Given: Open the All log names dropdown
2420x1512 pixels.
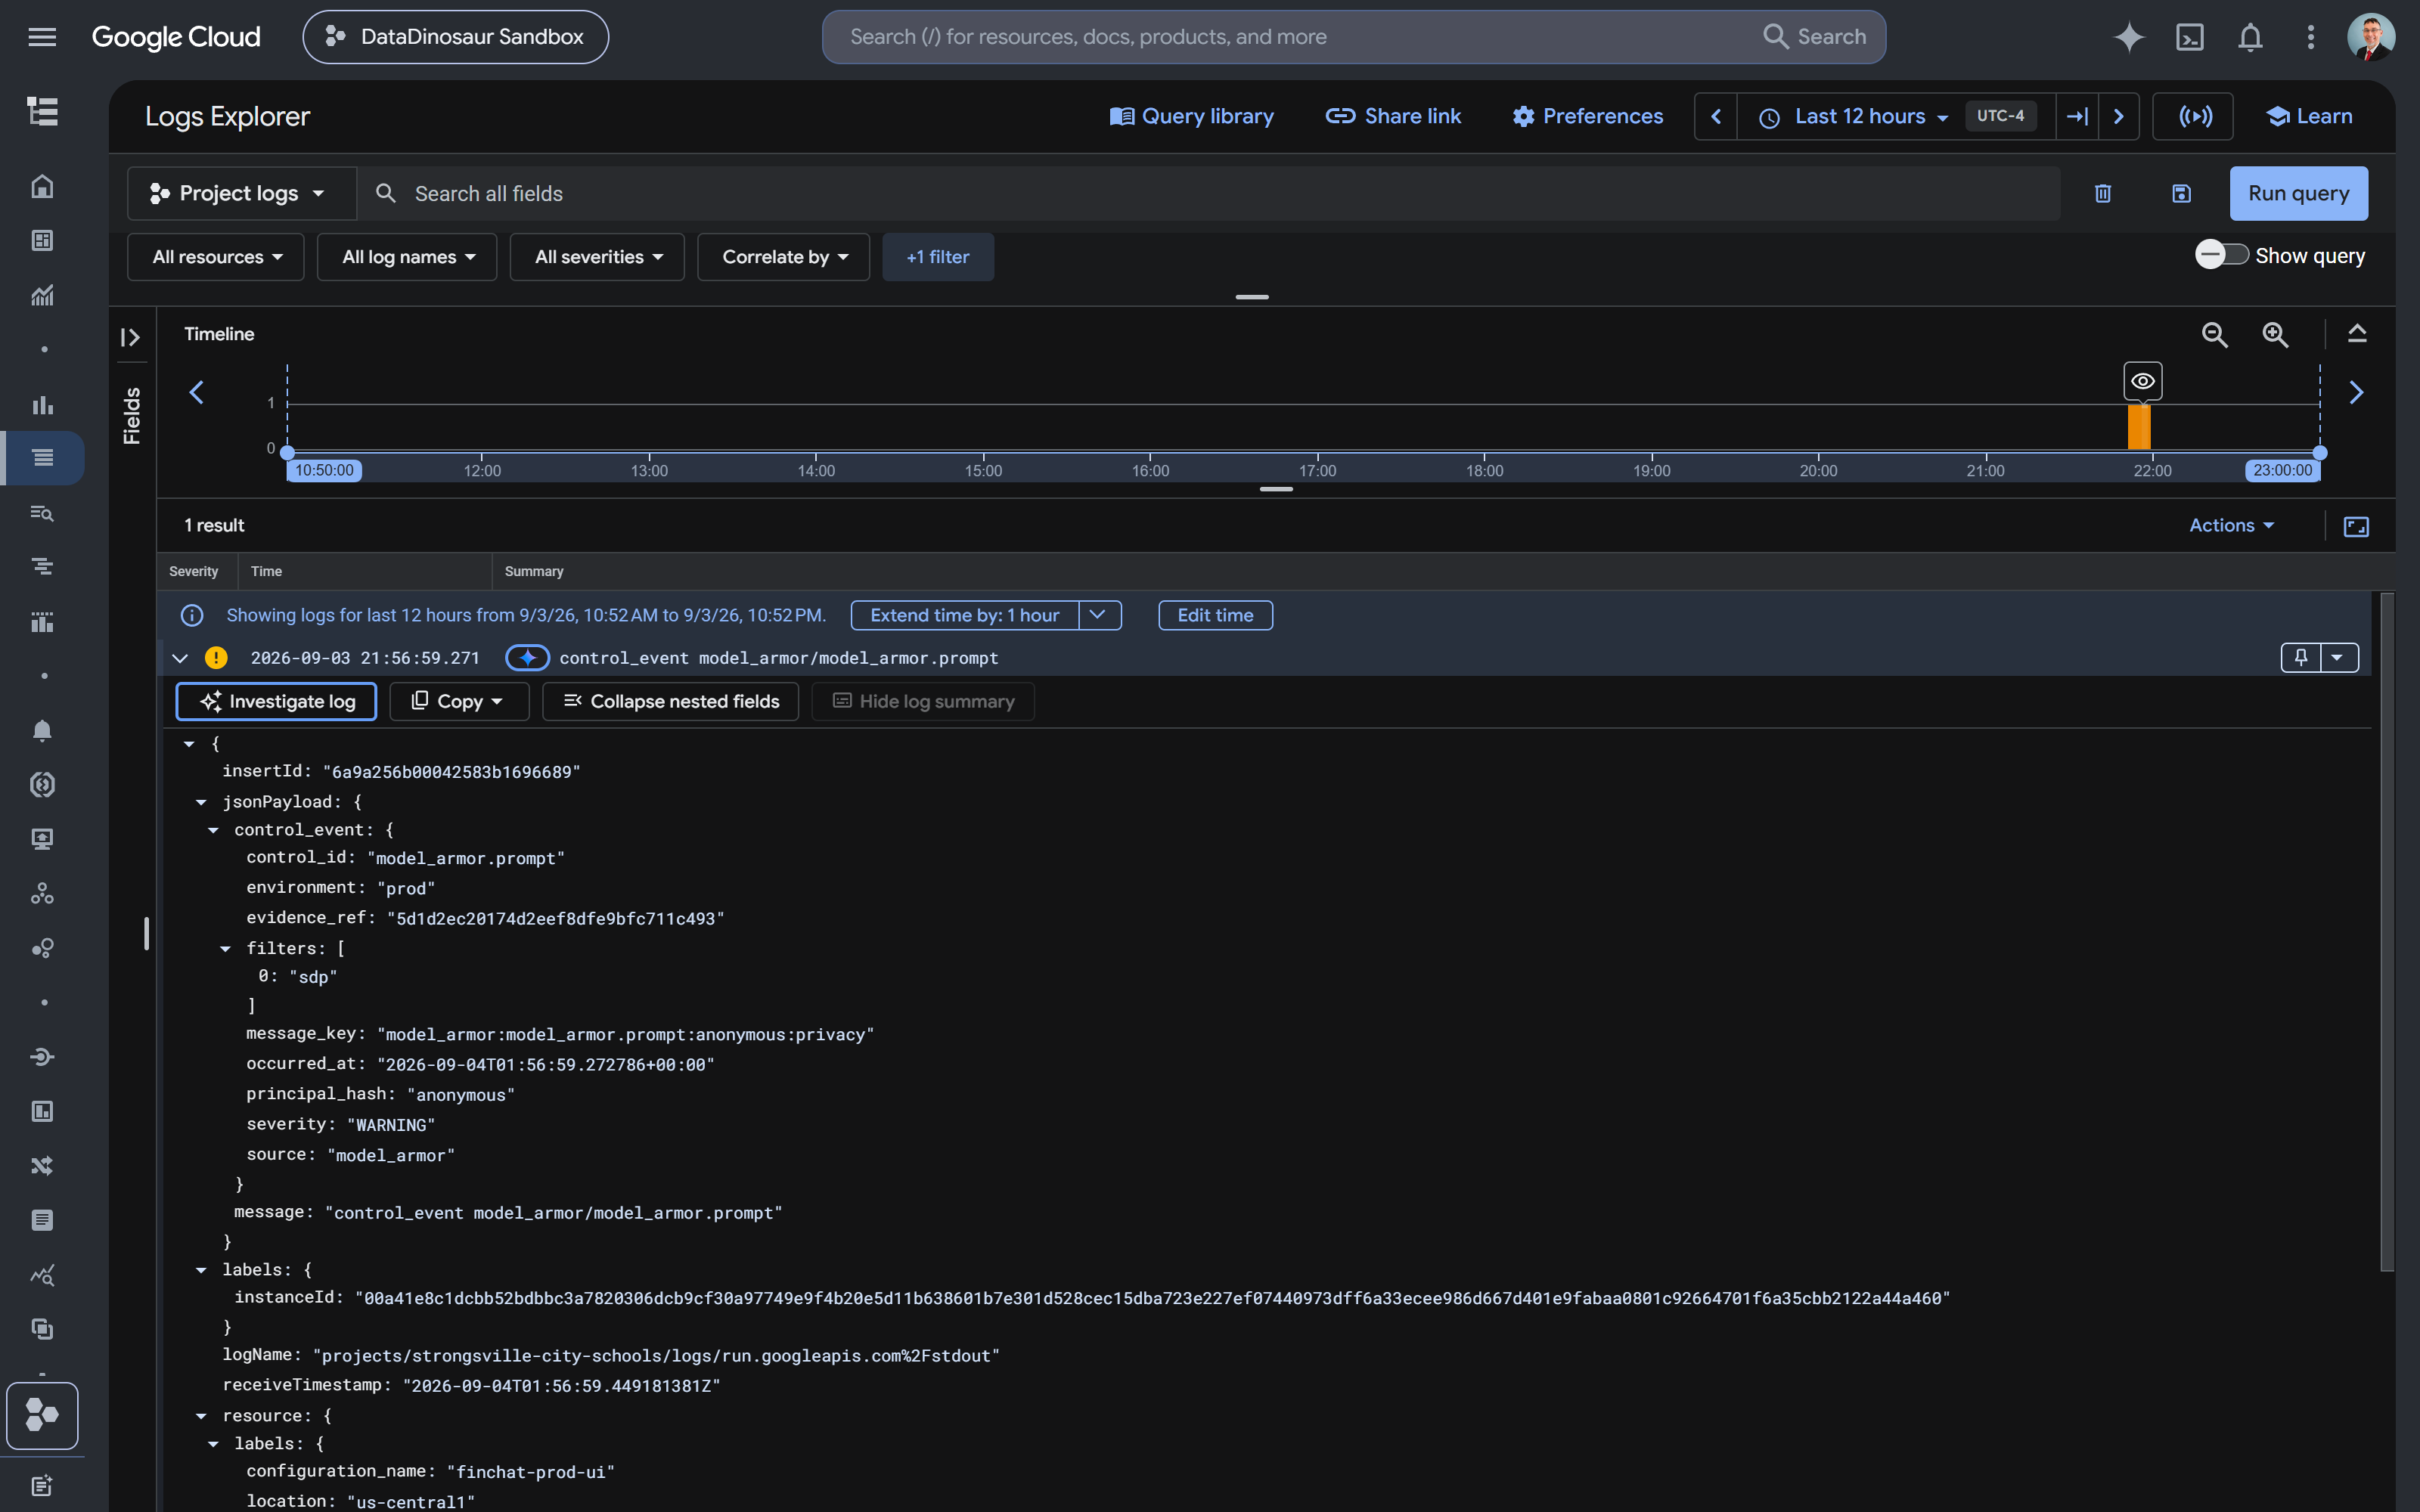Looking at the screenshot, I should point(407,257).
